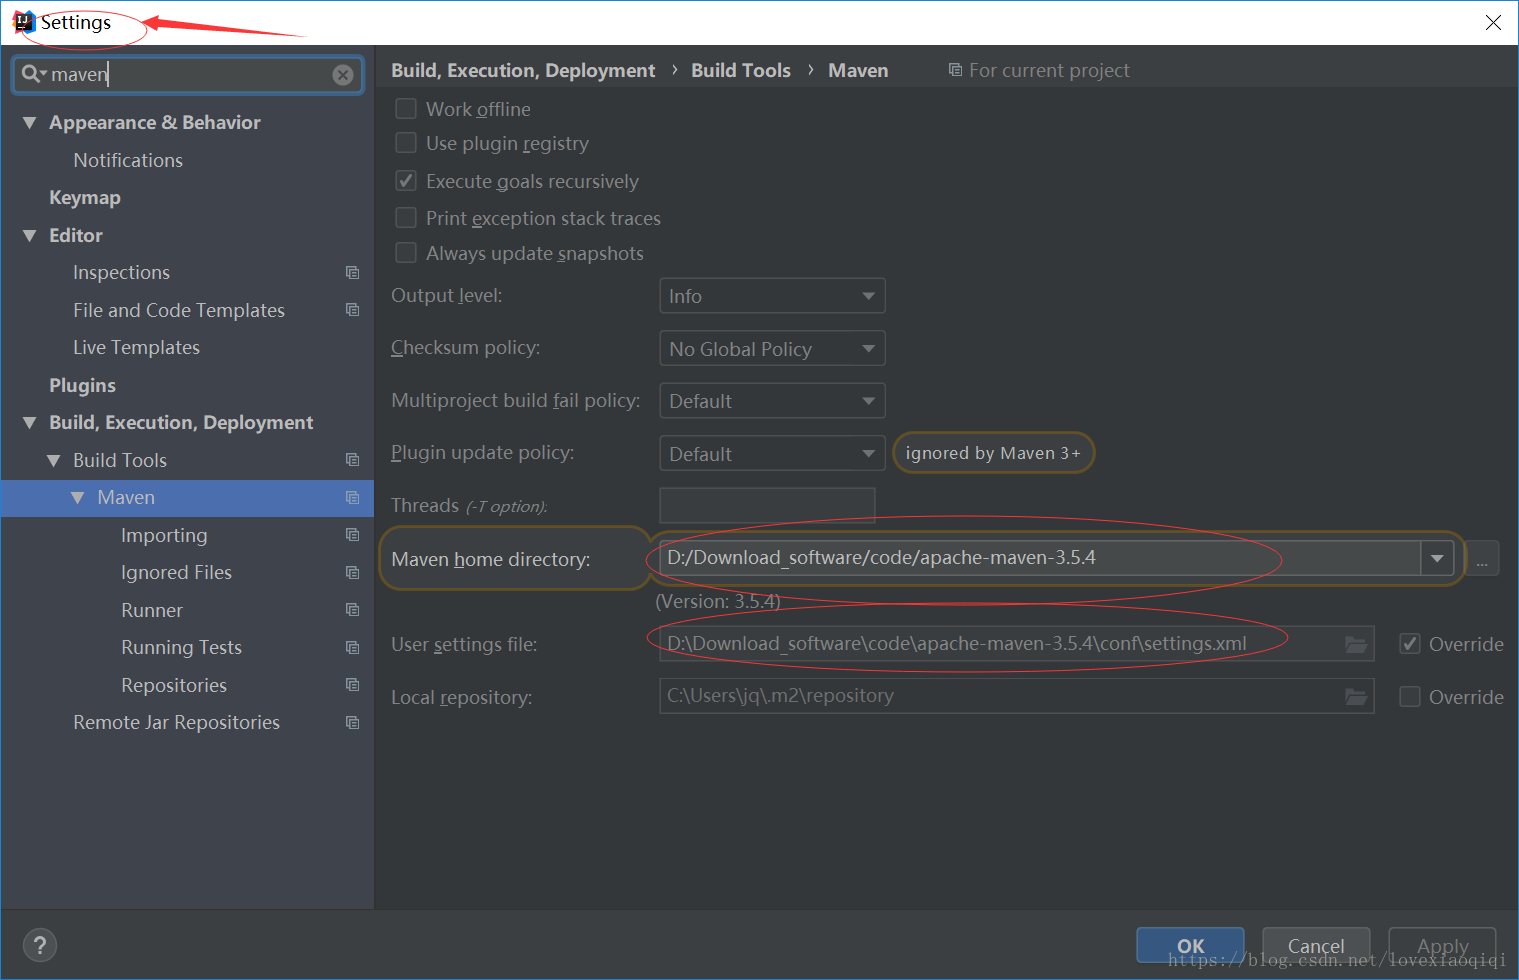Select Notifications in the settings tree
This screenshot has height=980, width=1519.
coord(128,160)
